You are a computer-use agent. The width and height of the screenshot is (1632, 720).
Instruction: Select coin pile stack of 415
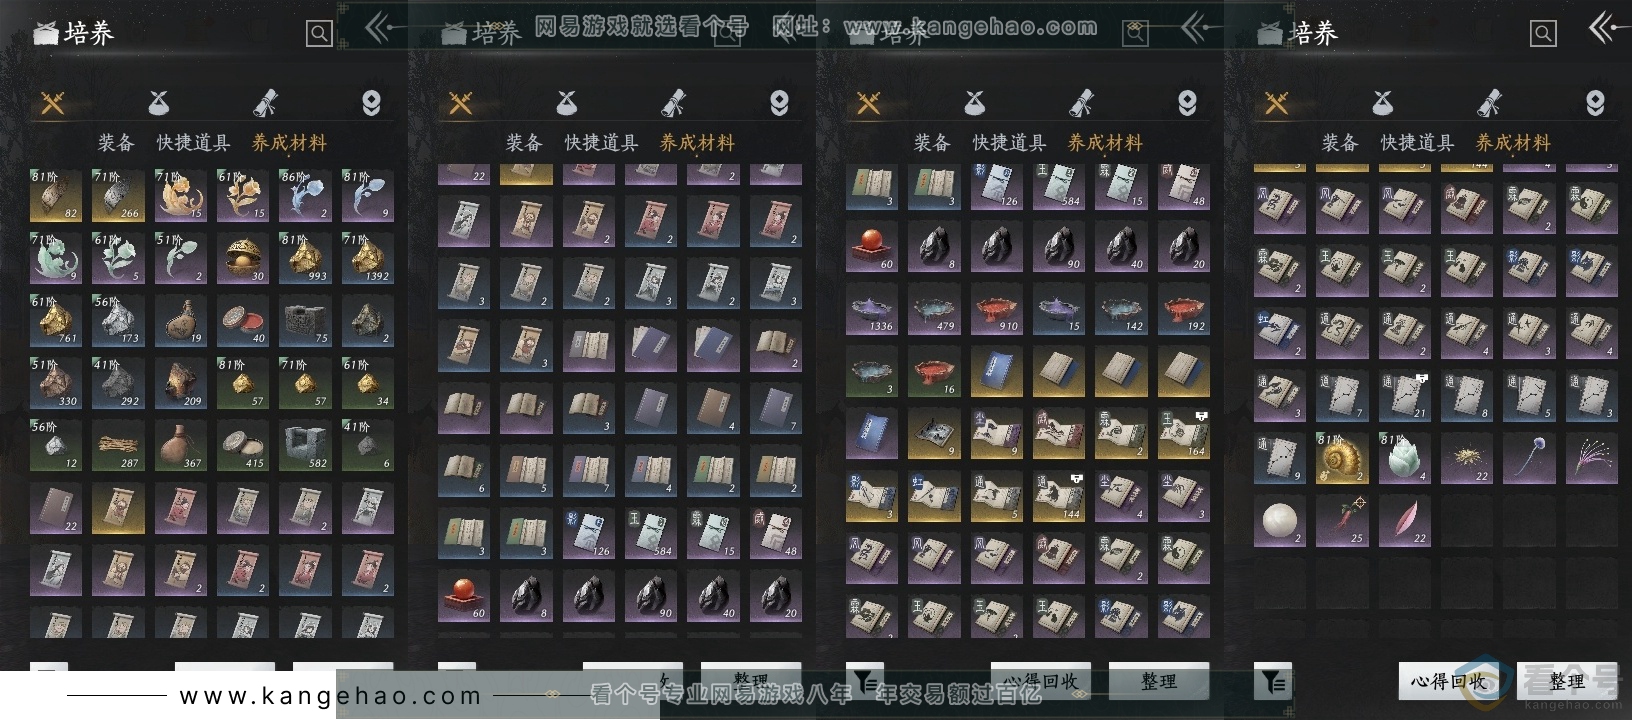pos(242,444)
